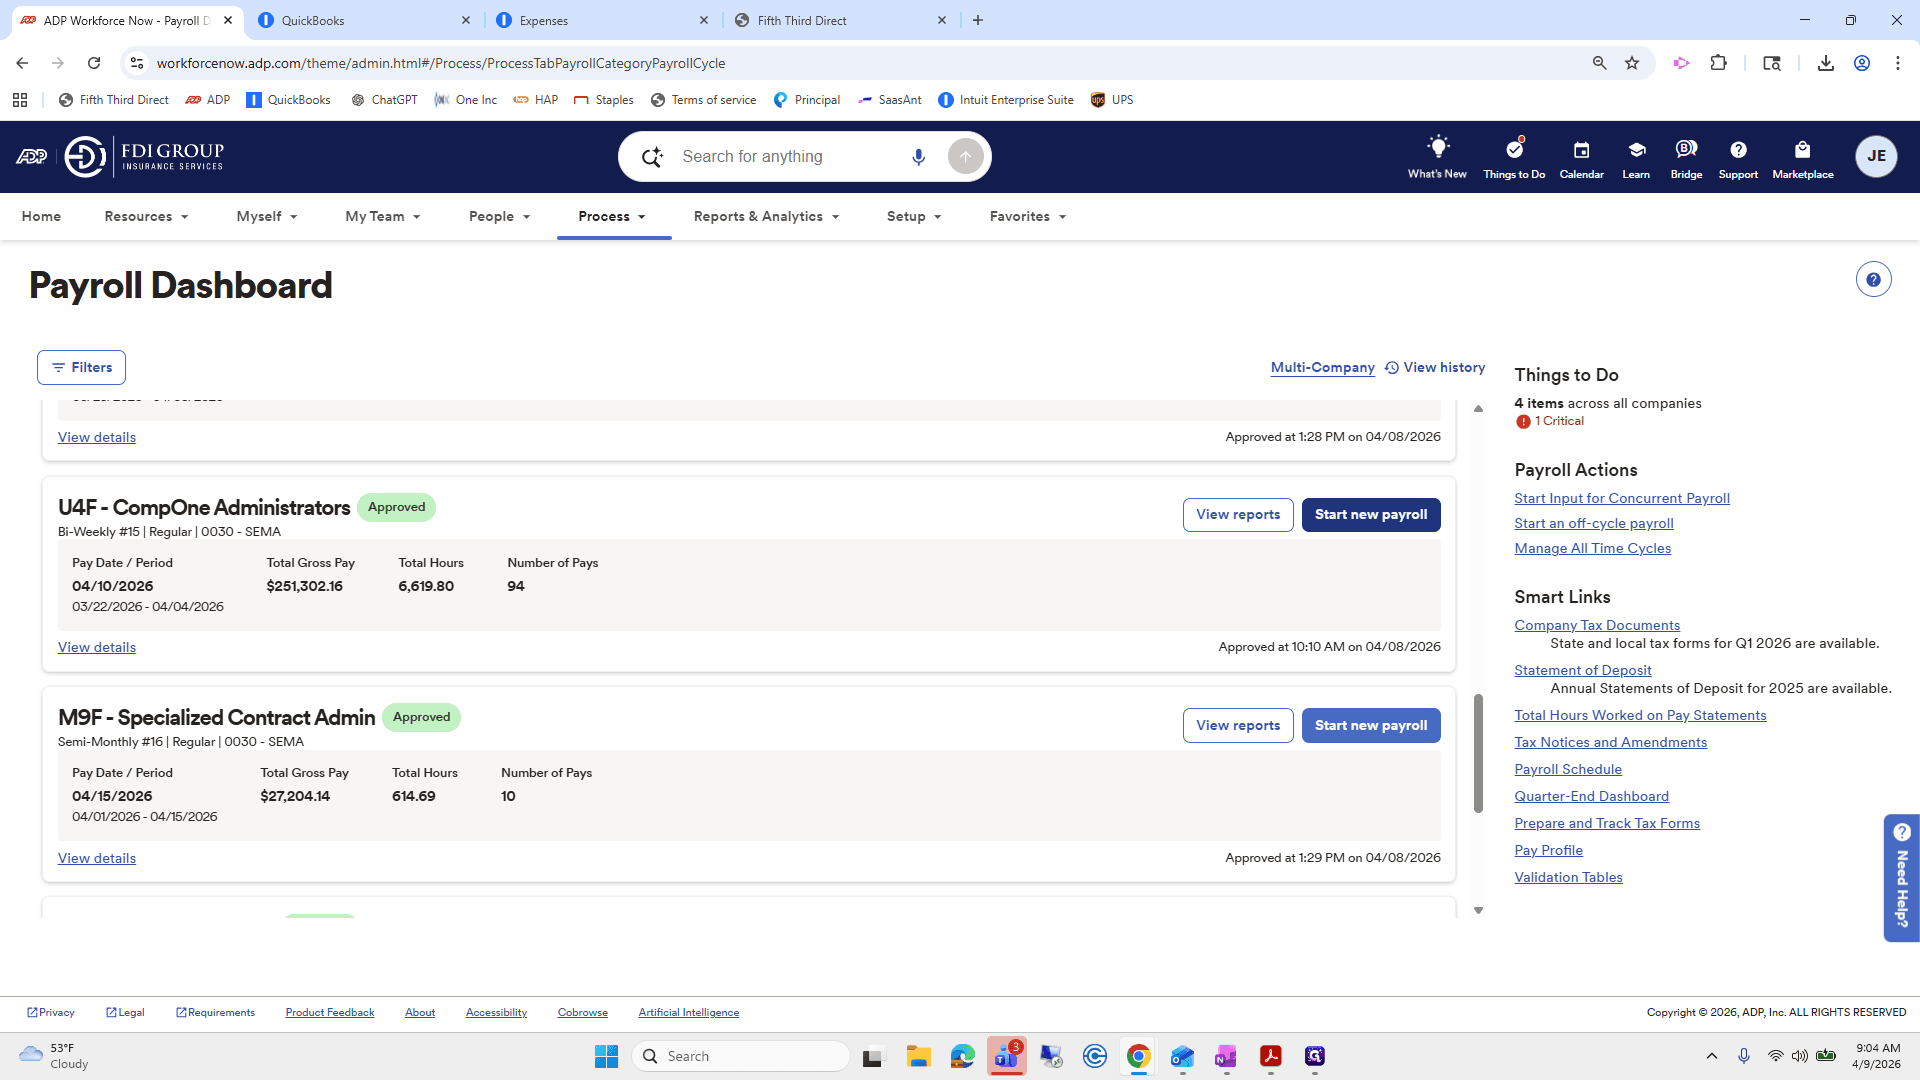The width and height of the screenshot is (1920, 1080).
Task: Bookmark this page with the star icon
Action: tap(1632, 63)
